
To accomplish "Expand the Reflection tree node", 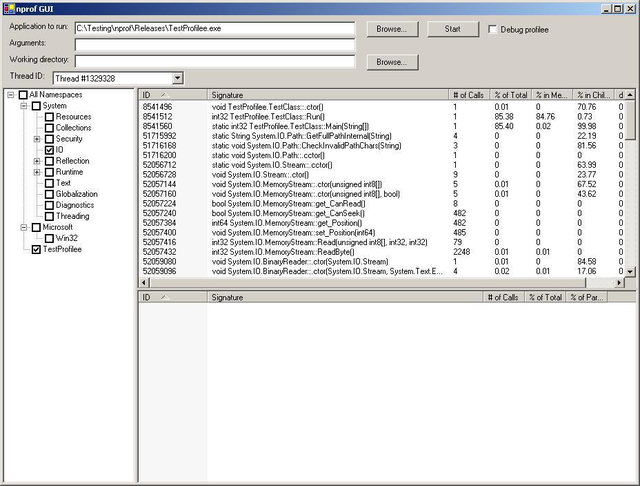I will click(x=37, y=161).
